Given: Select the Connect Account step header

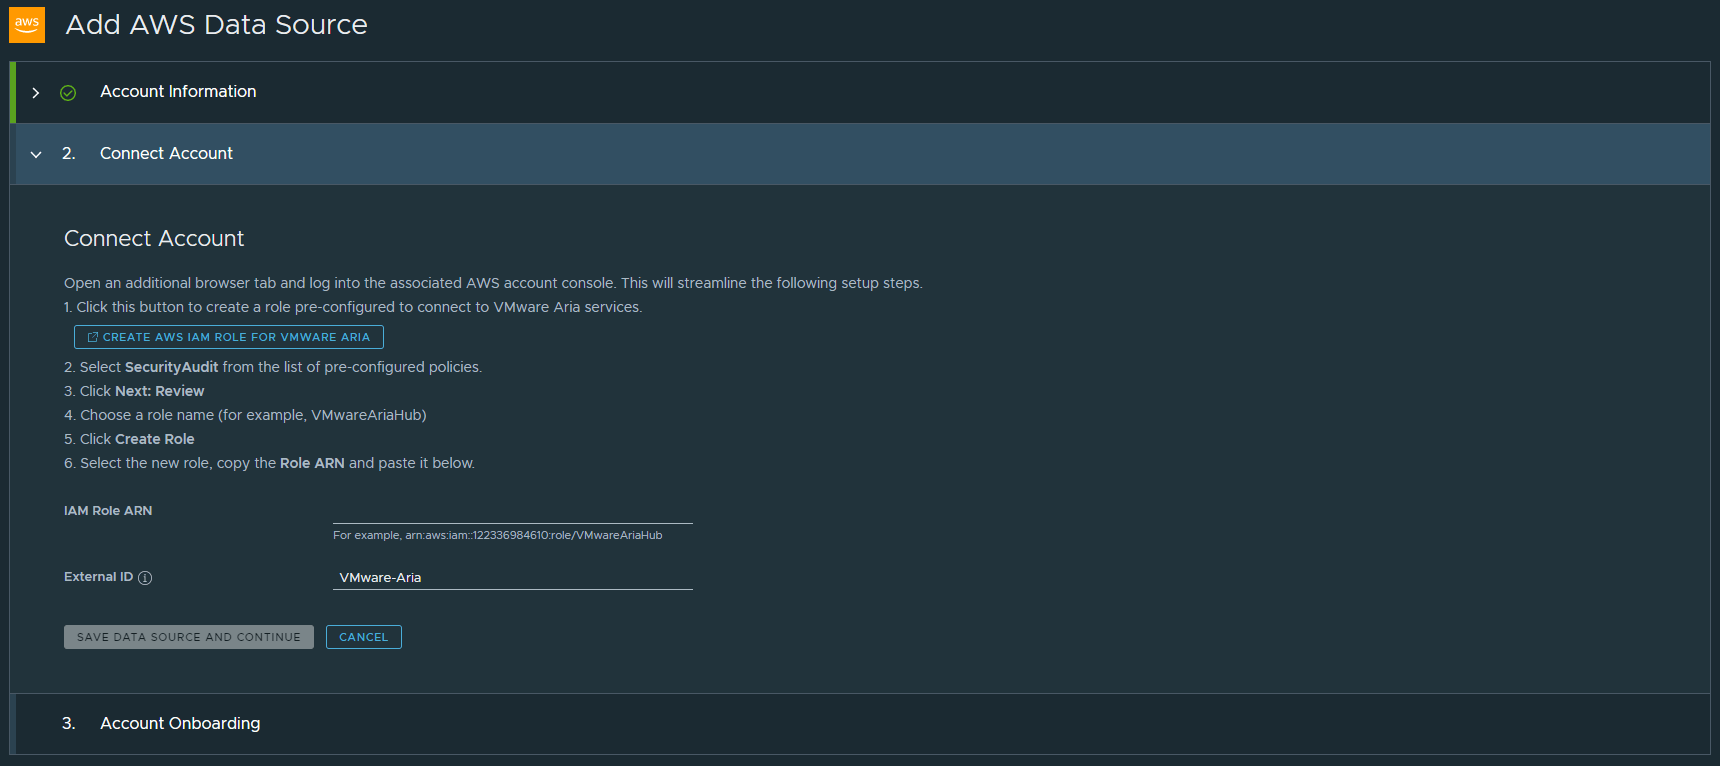Looking at the screenshot, I should pyautogui.click(x=860, y=154).
